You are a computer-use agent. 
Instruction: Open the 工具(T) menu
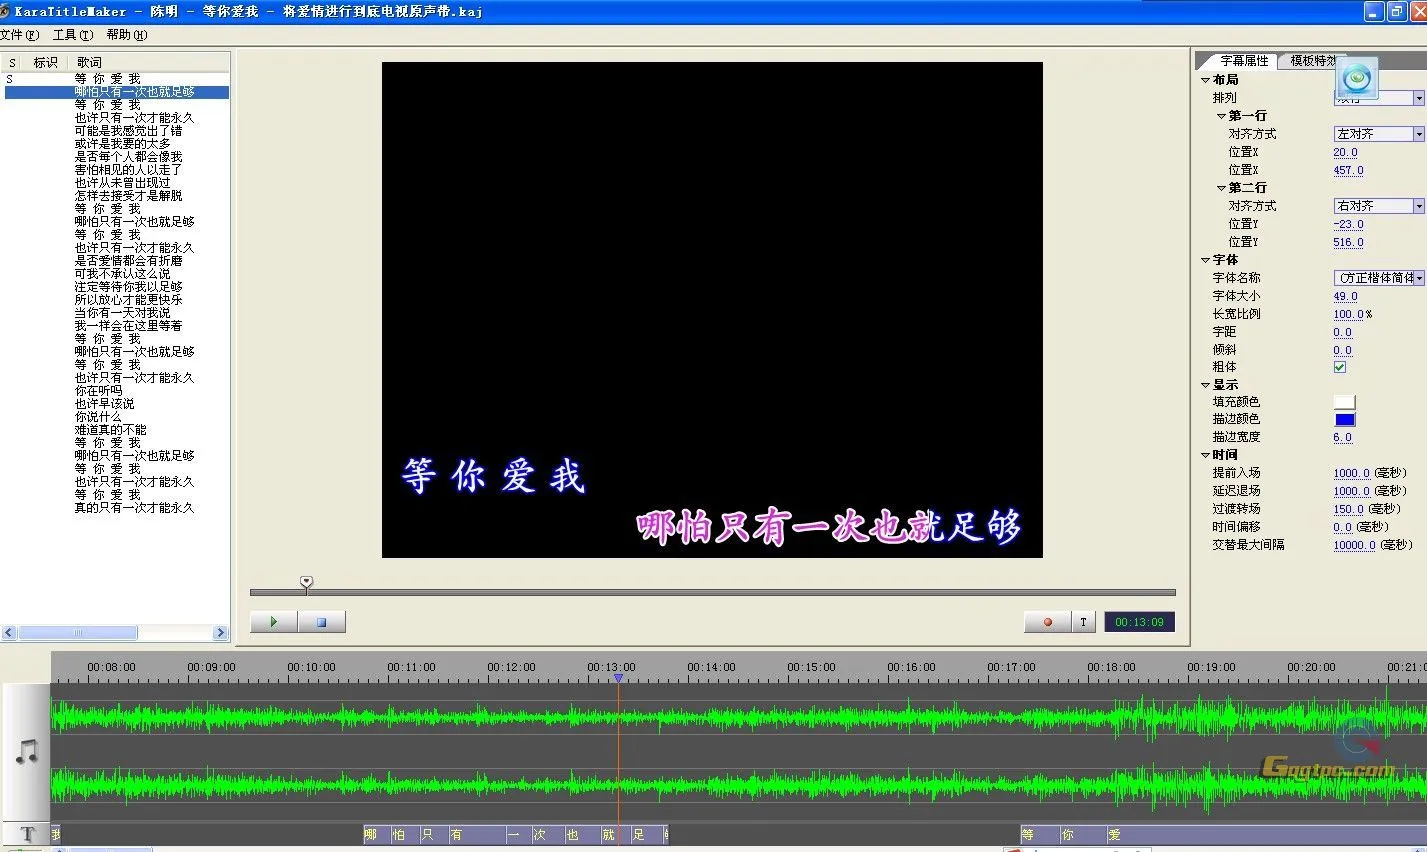70,34
